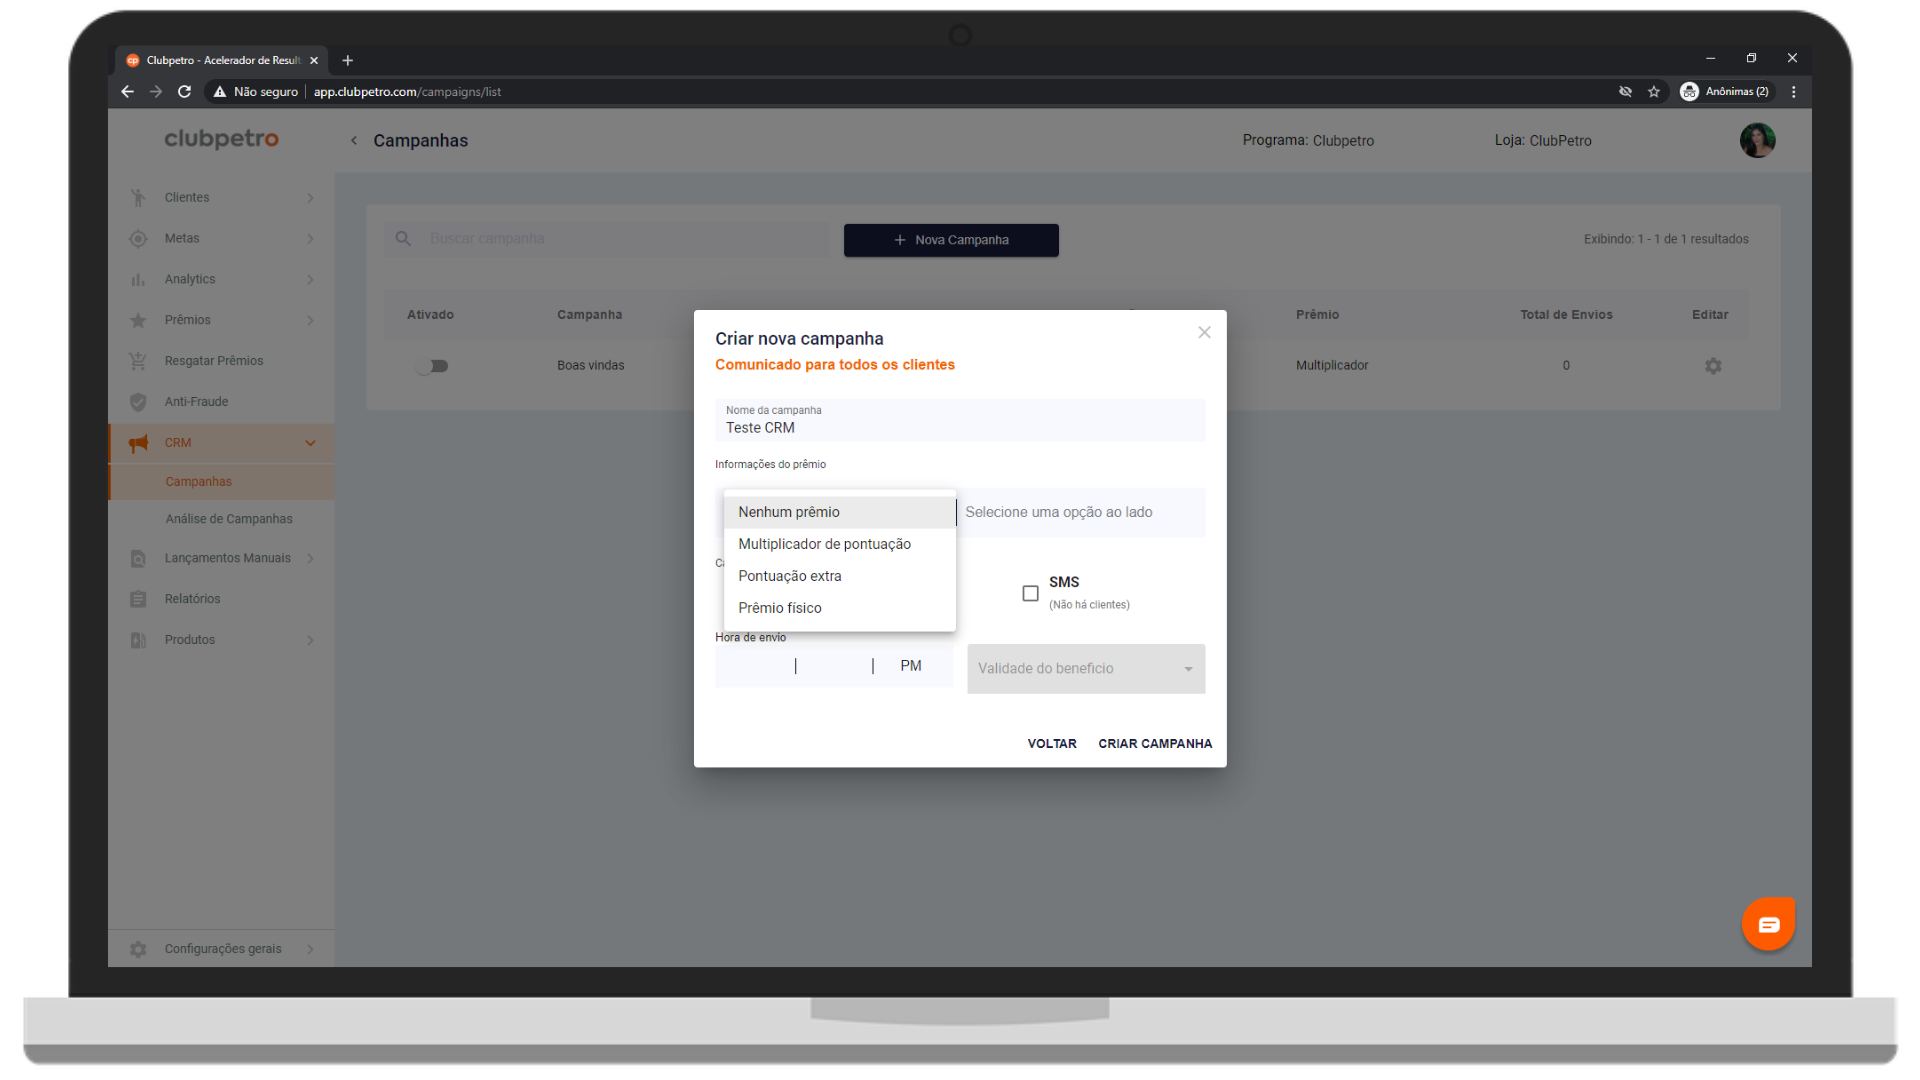Click the CRIAR CAMPANHA button
Screen dimensions: 1920x1080
(1154, 744)
